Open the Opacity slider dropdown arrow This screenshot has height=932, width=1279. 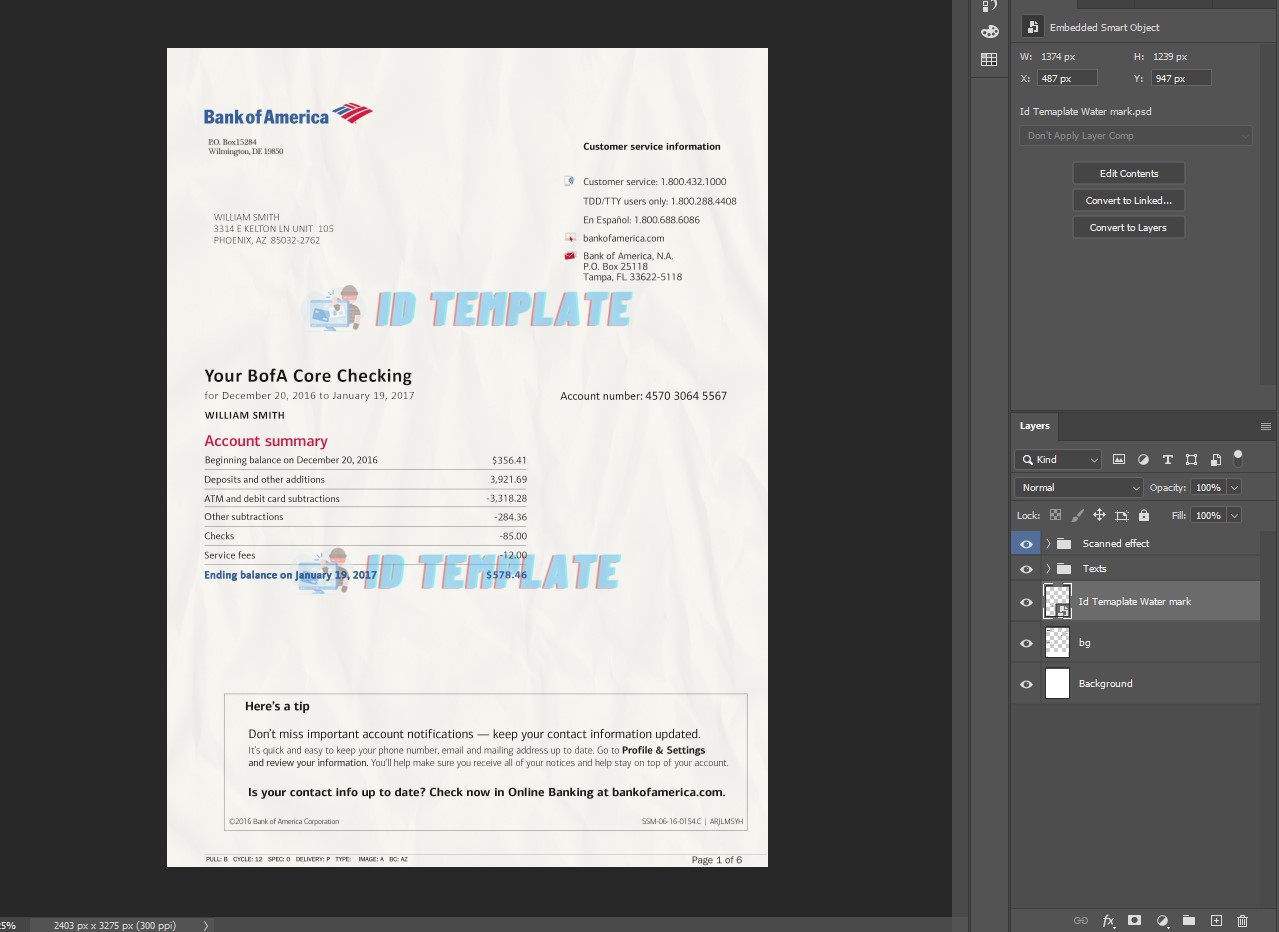(x=1234, y=488)
